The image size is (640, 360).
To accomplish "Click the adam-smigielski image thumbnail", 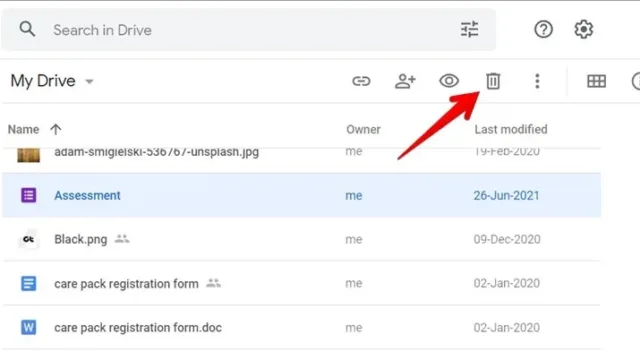I will coord(29,155).
